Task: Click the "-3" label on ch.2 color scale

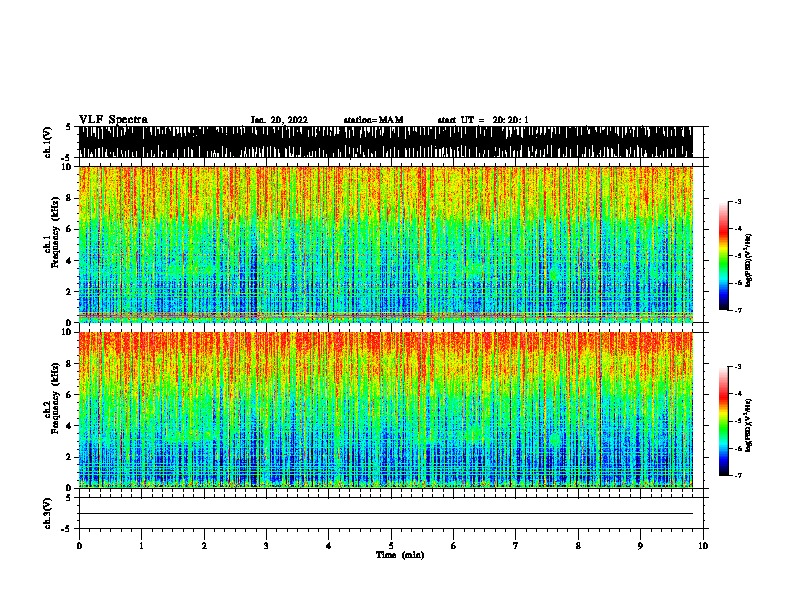Action: (737, 367)
